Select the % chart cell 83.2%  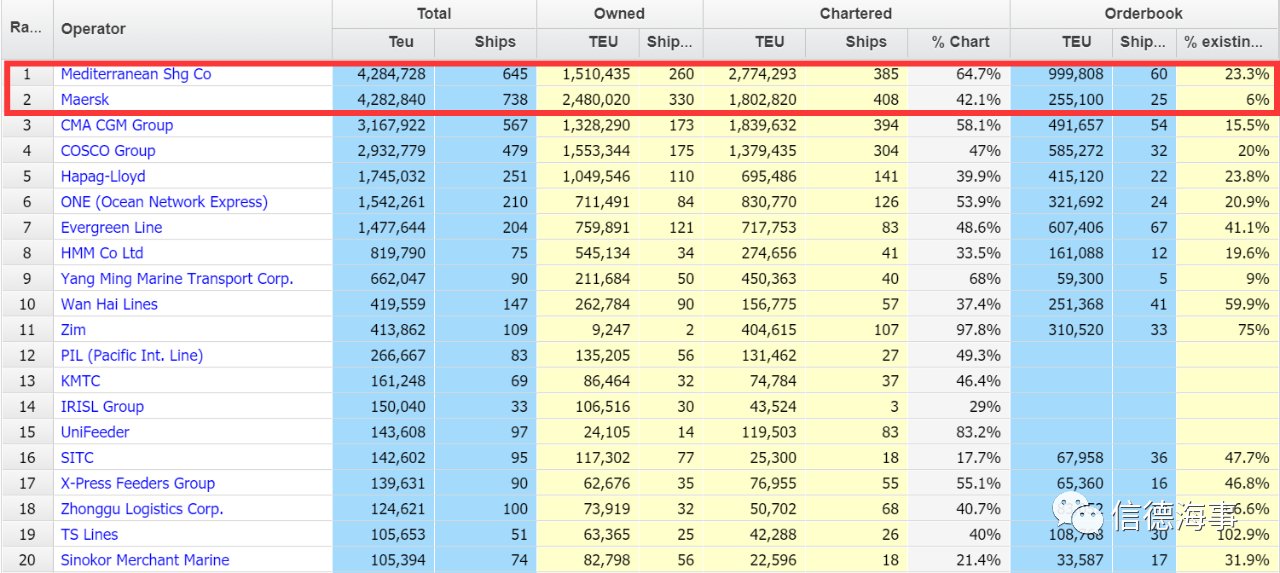click(x=958, y=432)
